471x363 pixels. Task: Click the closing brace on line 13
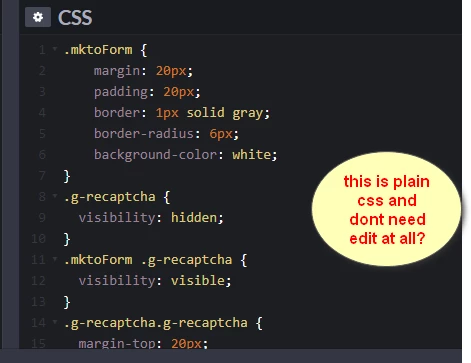[67, 302]
